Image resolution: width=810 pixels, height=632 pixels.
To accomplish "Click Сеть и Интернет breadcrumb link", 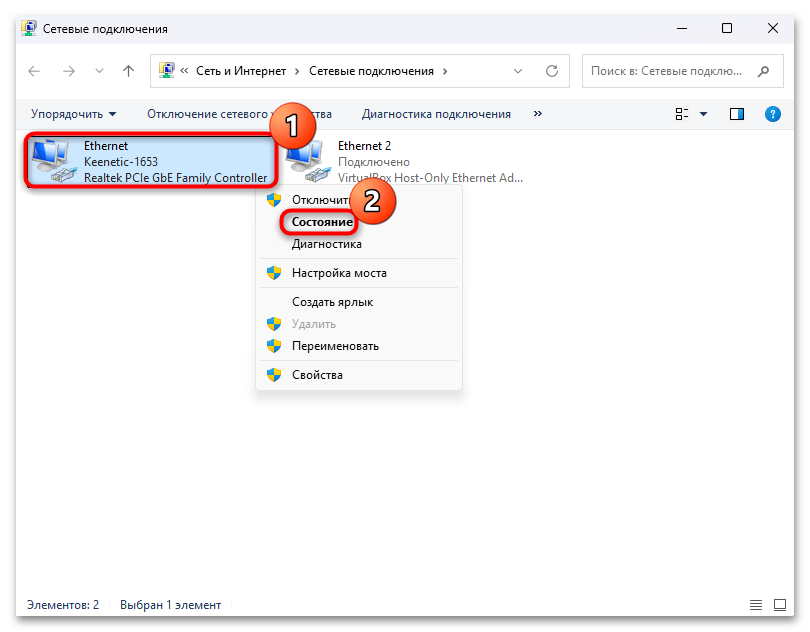I will pyautogui.click(x=242, y=72).
